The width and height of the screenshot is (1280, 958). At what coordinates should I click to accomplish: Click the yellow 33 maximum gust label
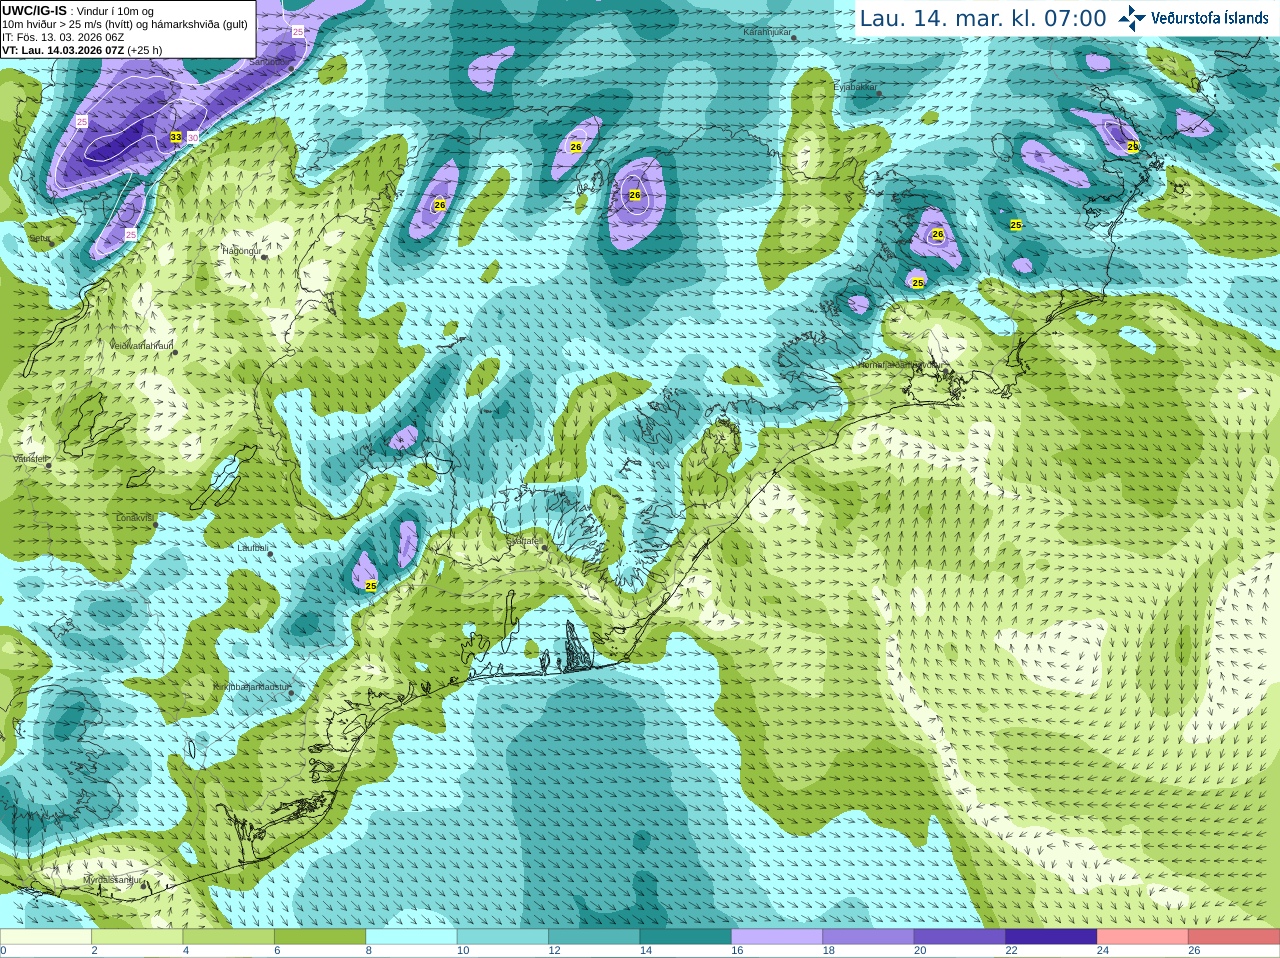[x=176, y=137]
